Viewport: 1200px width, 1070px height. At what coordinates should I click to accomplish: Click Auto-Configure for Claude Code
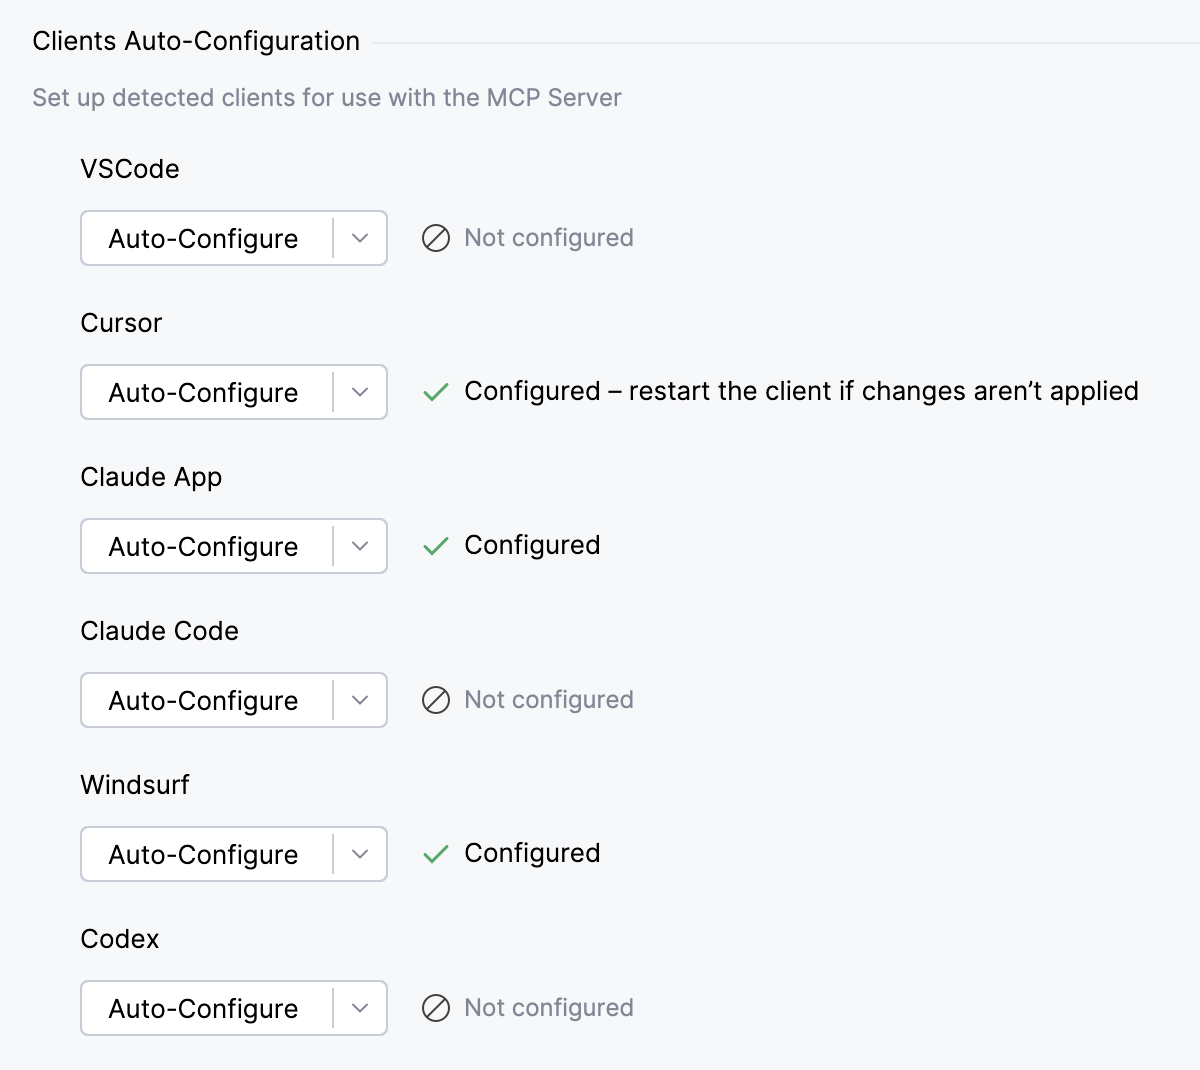(x=204, y=700)
